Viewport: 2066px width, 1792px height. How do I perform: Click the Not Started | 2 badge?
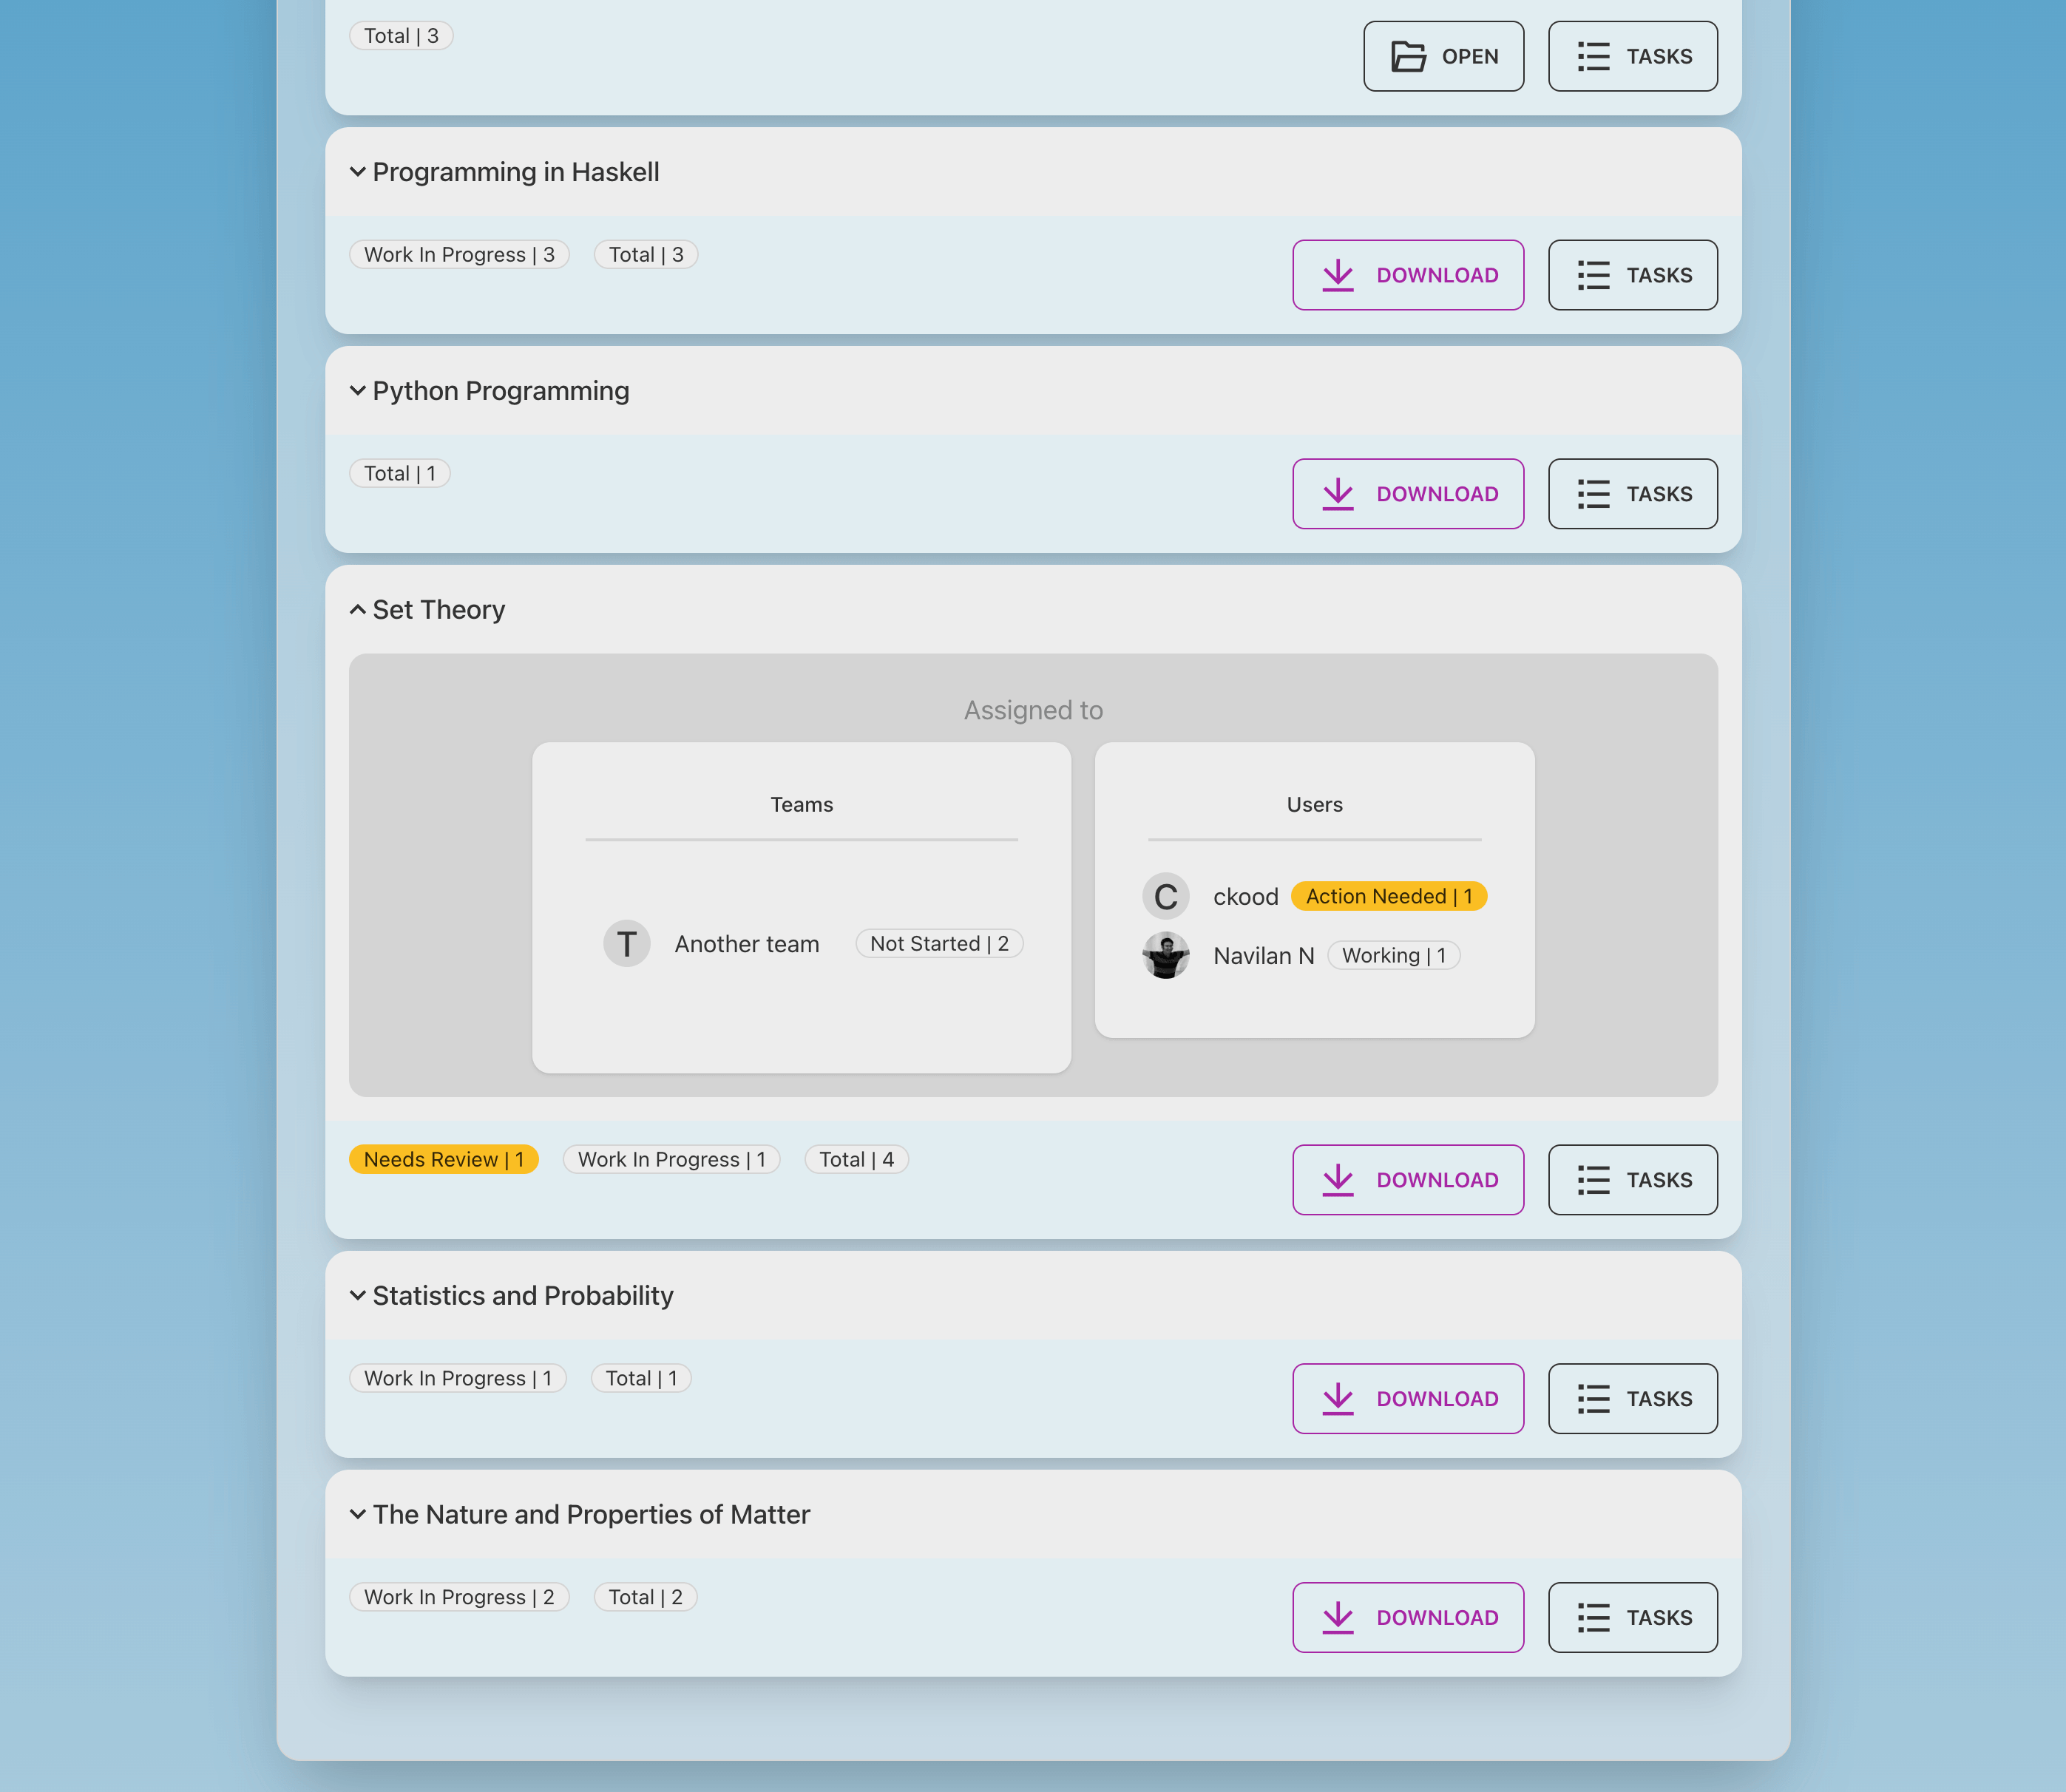click(x=938, y=944)
